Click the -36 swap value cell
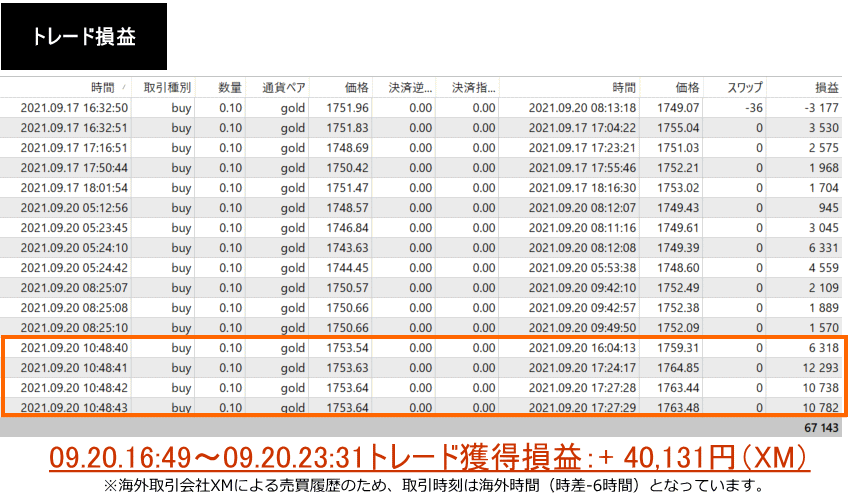 [747, 108]
